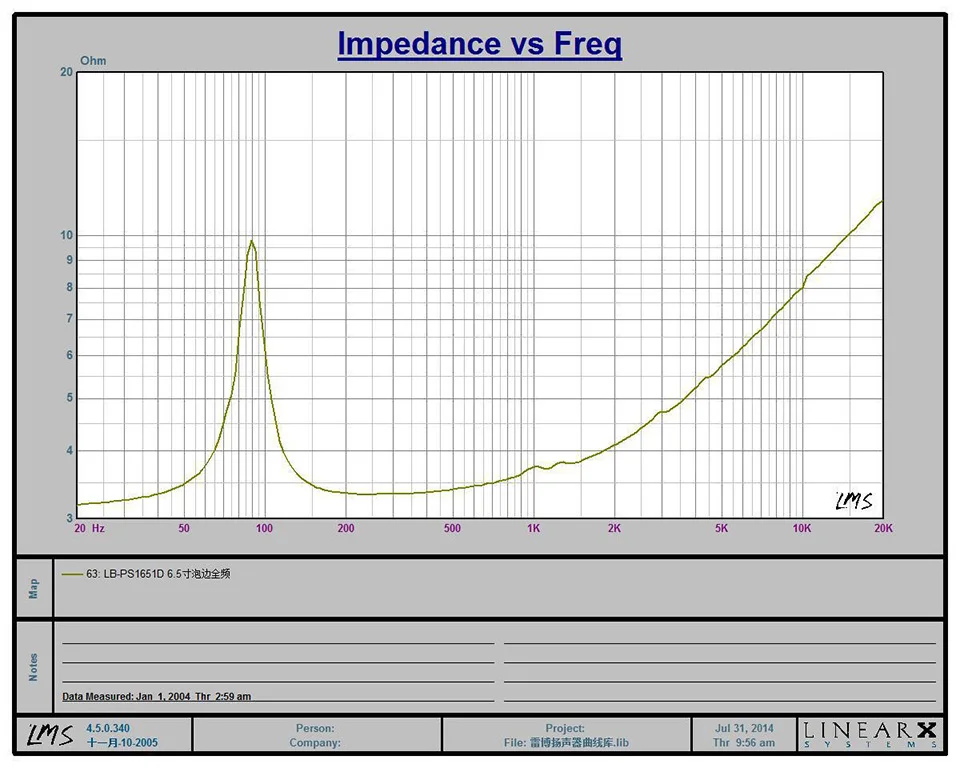Click the 'File:' library name text

click(x=566, y=743)
